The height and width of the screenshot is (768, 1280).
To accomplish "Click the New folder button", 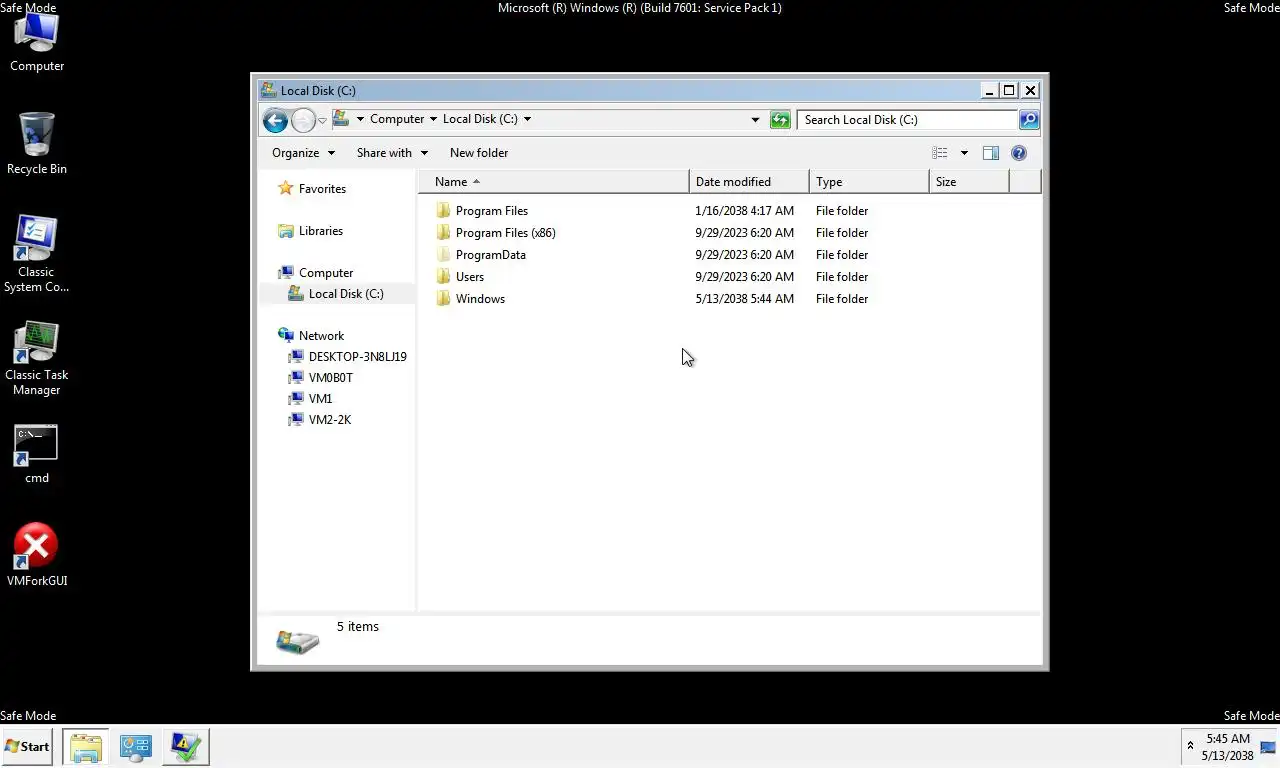I will [x=479, y=153].
